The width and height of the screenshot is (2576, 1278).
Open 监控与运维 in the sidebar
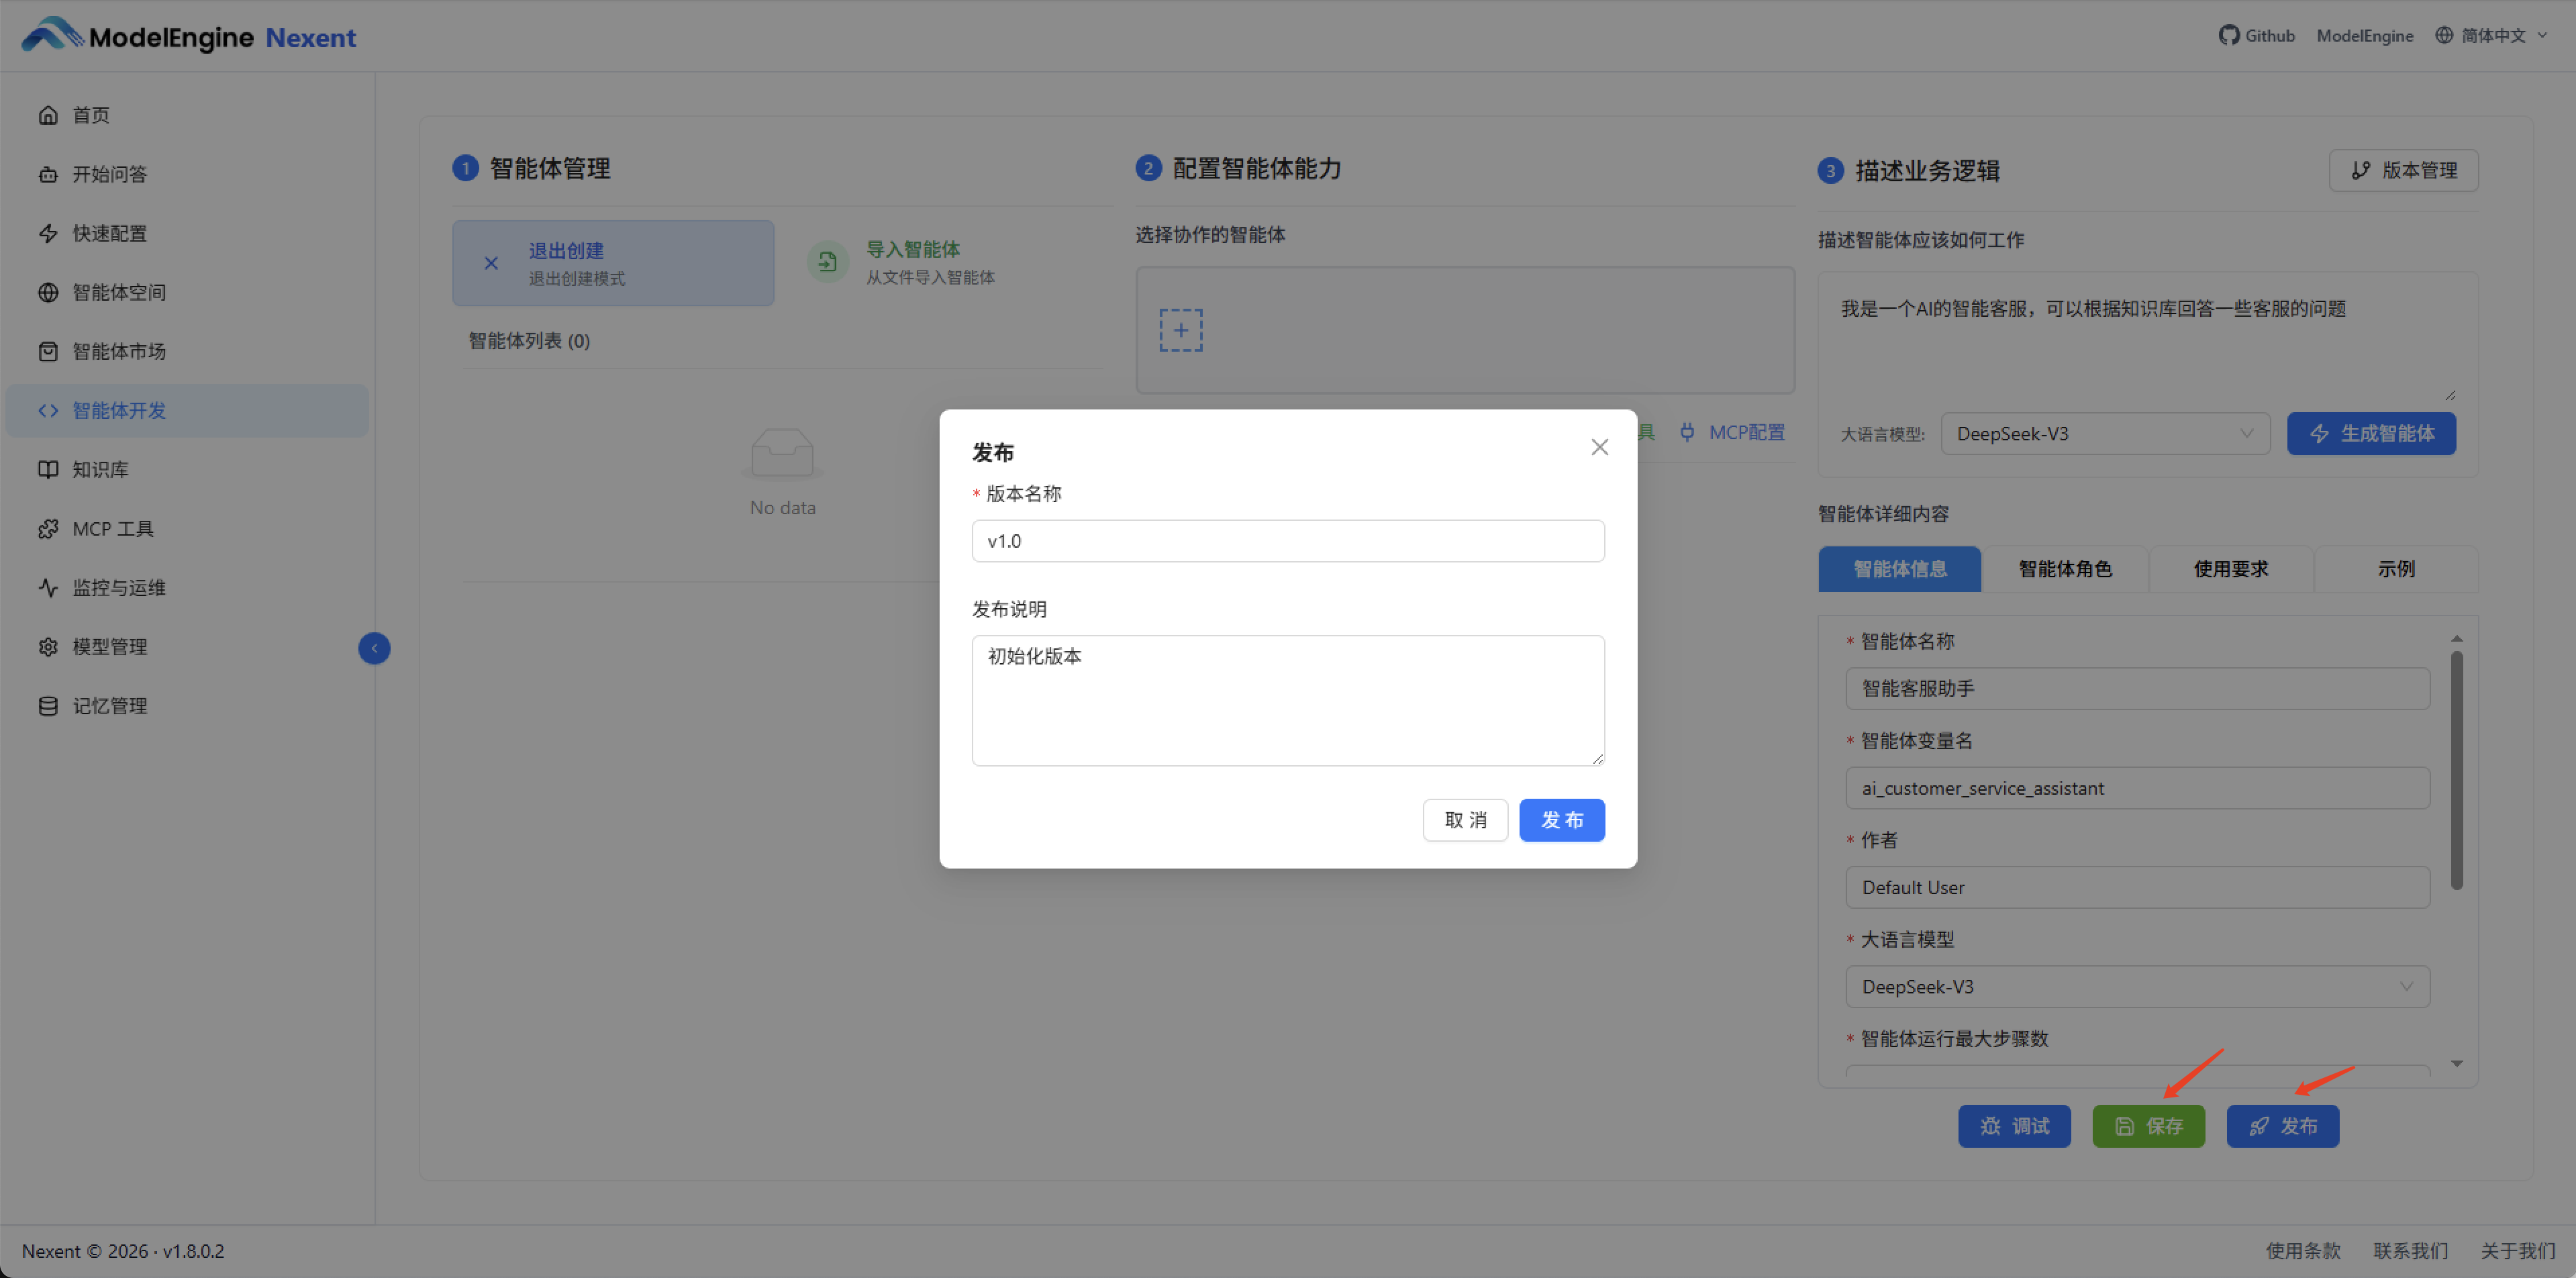(x=118, y=587)
